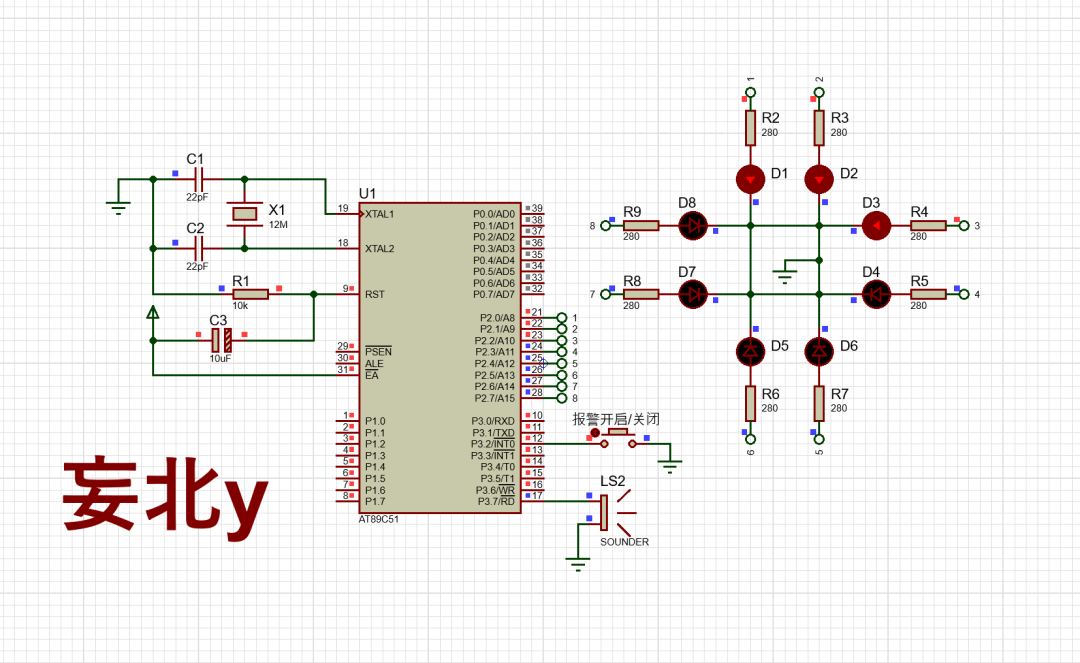Click the P3.7/RD pin label

click(x=496, y=501)
